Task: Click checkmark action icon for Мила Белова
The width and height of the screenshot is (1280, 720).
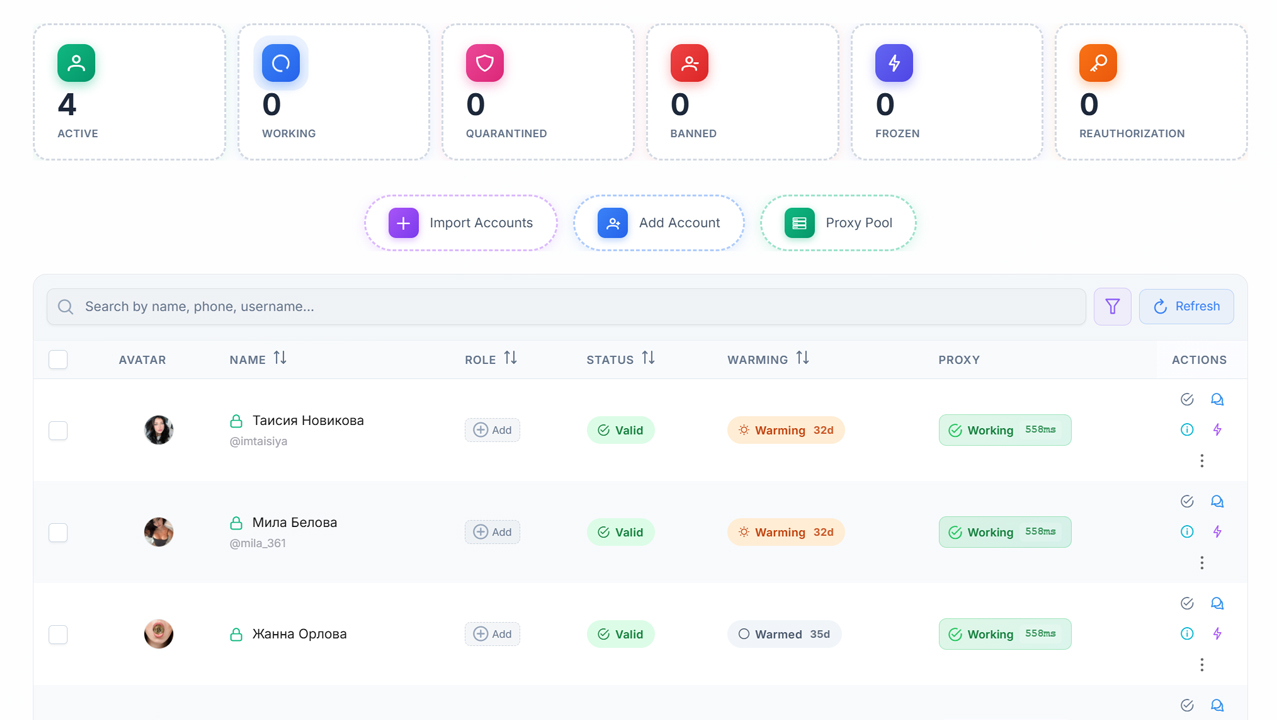Action: coord(1187,501)
